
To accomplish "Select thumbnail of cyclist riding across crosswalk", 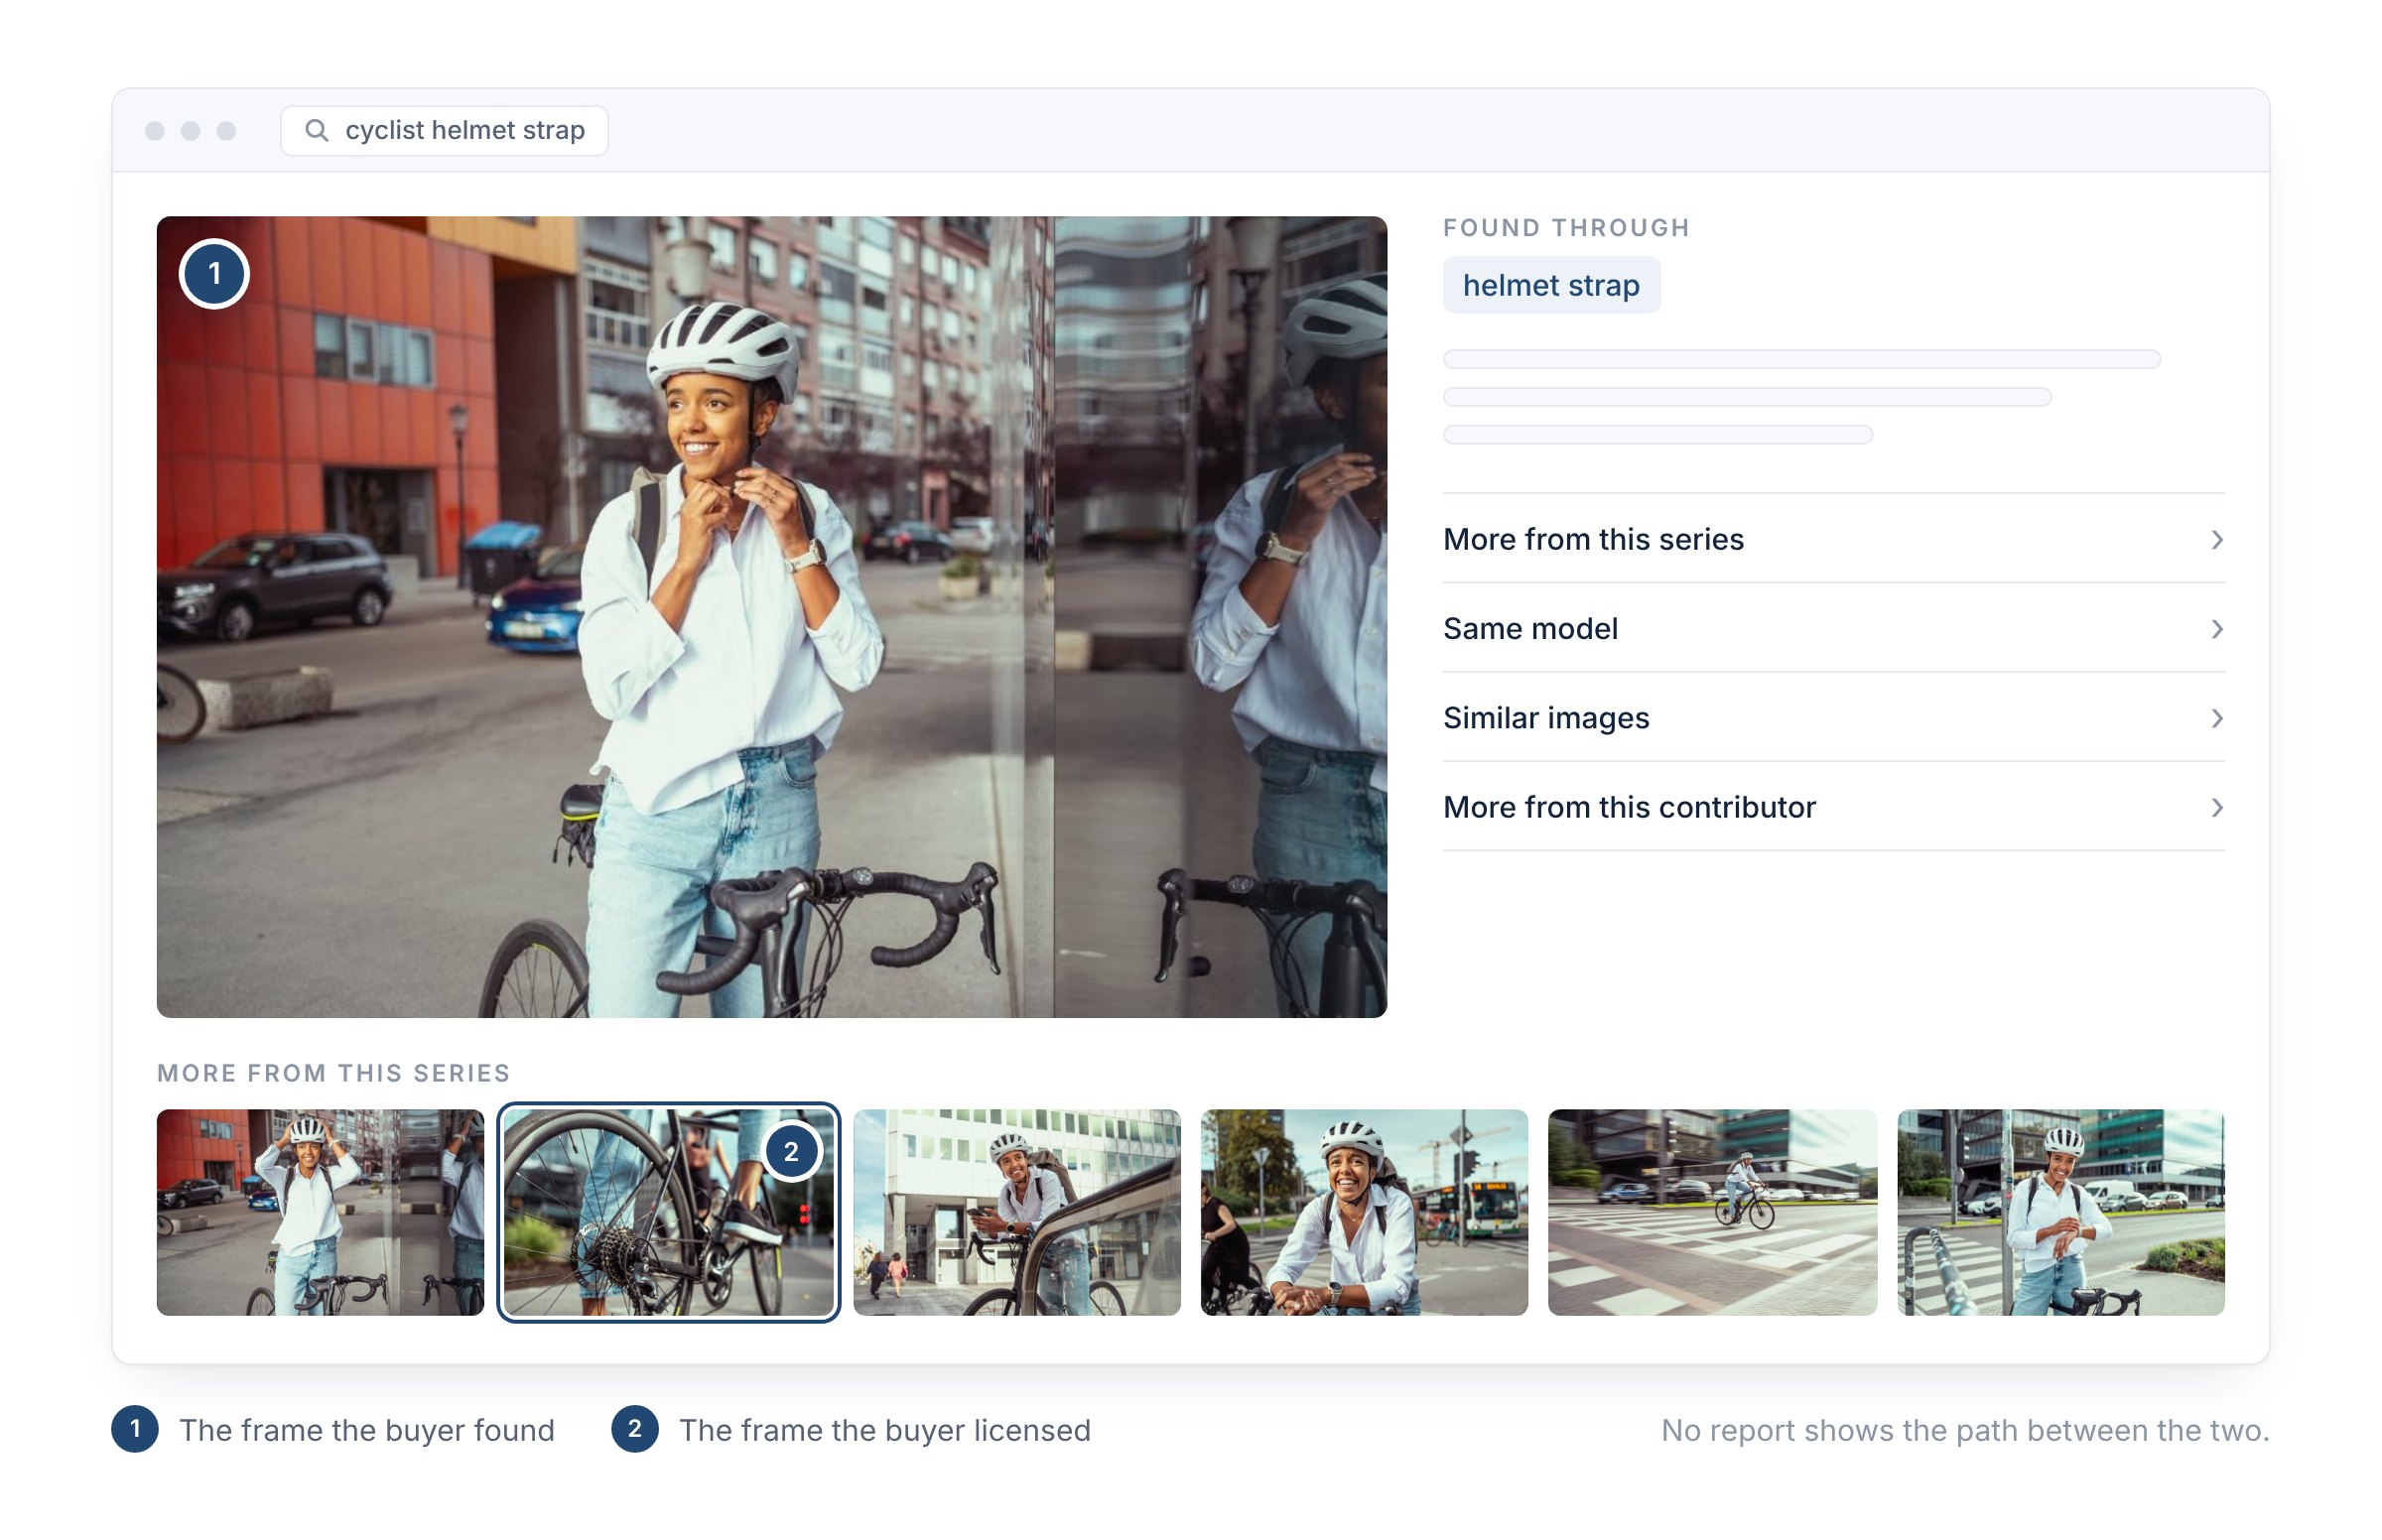I will coord(1712,1212).
